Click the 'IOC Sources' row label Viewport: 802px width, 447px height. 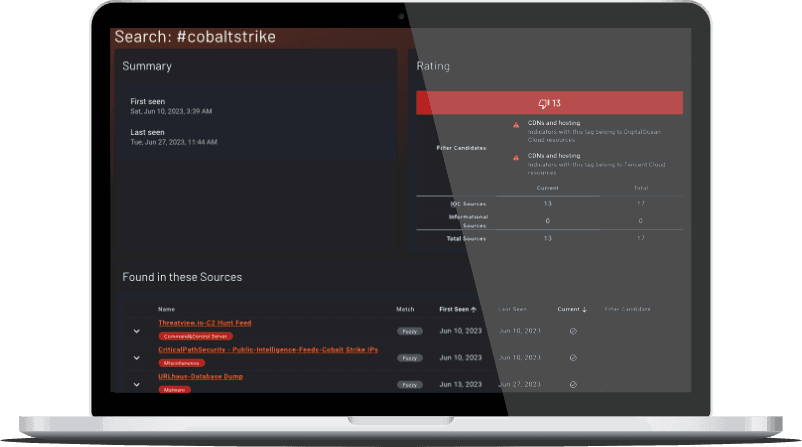click(x=468, y=204)
